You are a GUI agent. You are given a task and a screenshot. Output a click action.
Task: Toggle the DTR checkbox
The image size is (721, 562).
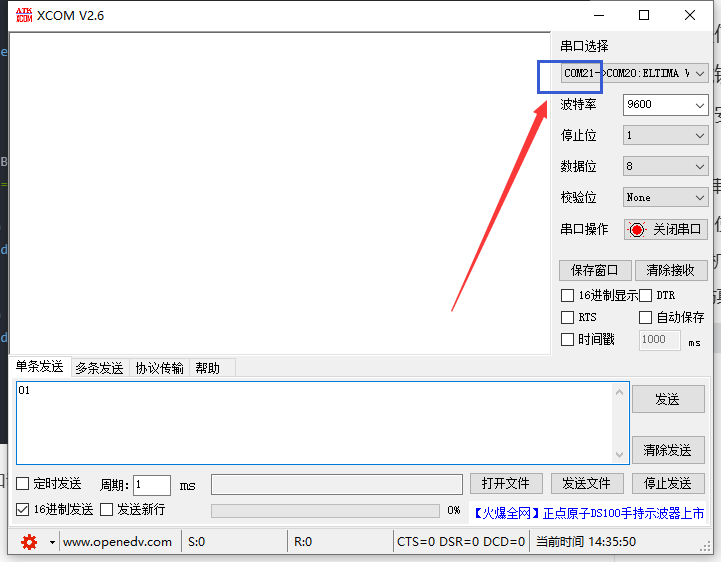coord(646,295)
